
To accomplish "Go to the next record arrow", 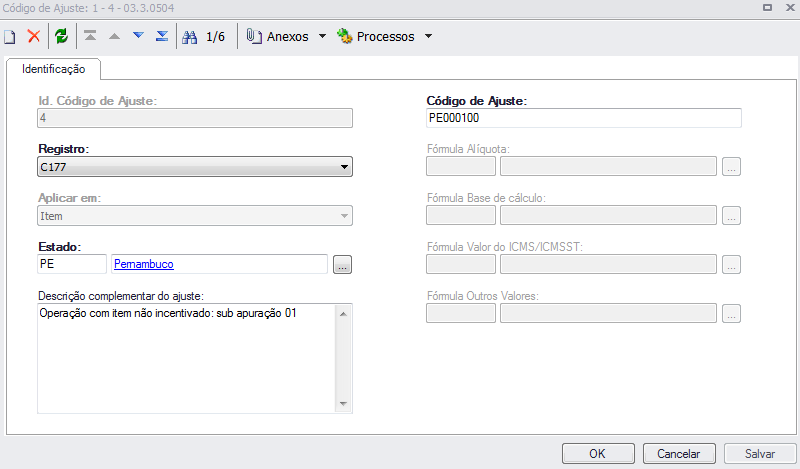I will pyautogui.click(x=138, y=37).
